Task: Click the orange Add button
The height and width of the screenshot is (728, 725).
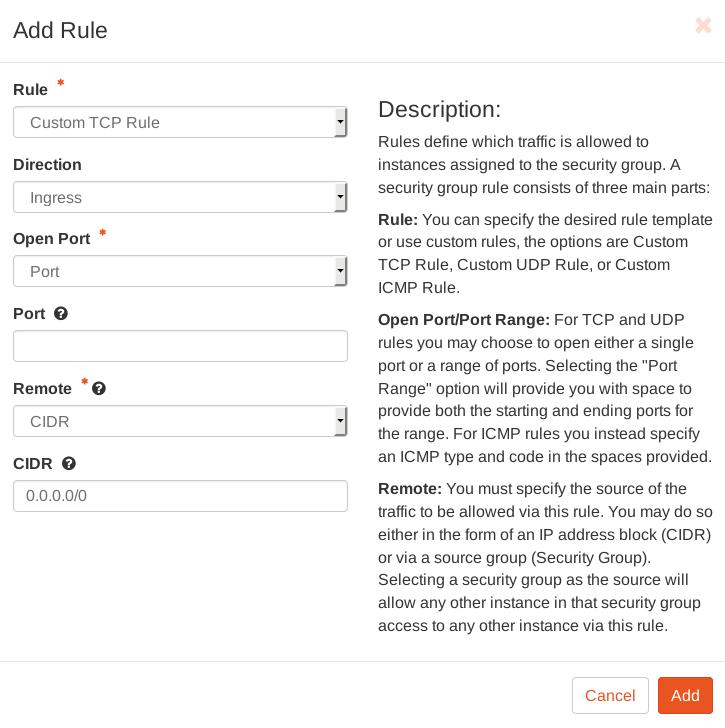Action: (x=685, y=696)
